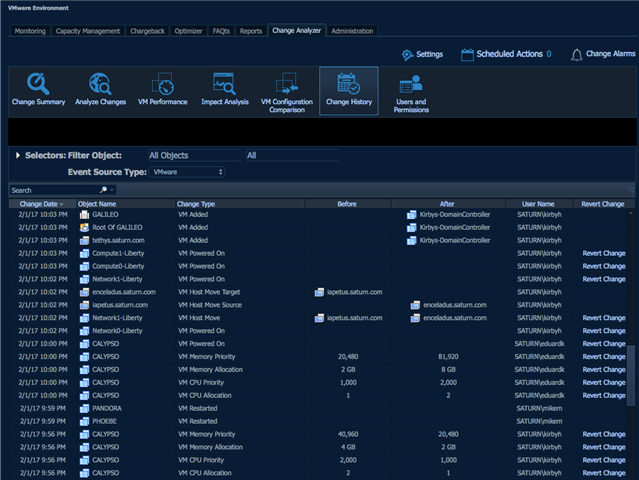Open the Change Alarms bell icon
The height and width of the screenshot is (480, 639).
(x=576, y=55)
